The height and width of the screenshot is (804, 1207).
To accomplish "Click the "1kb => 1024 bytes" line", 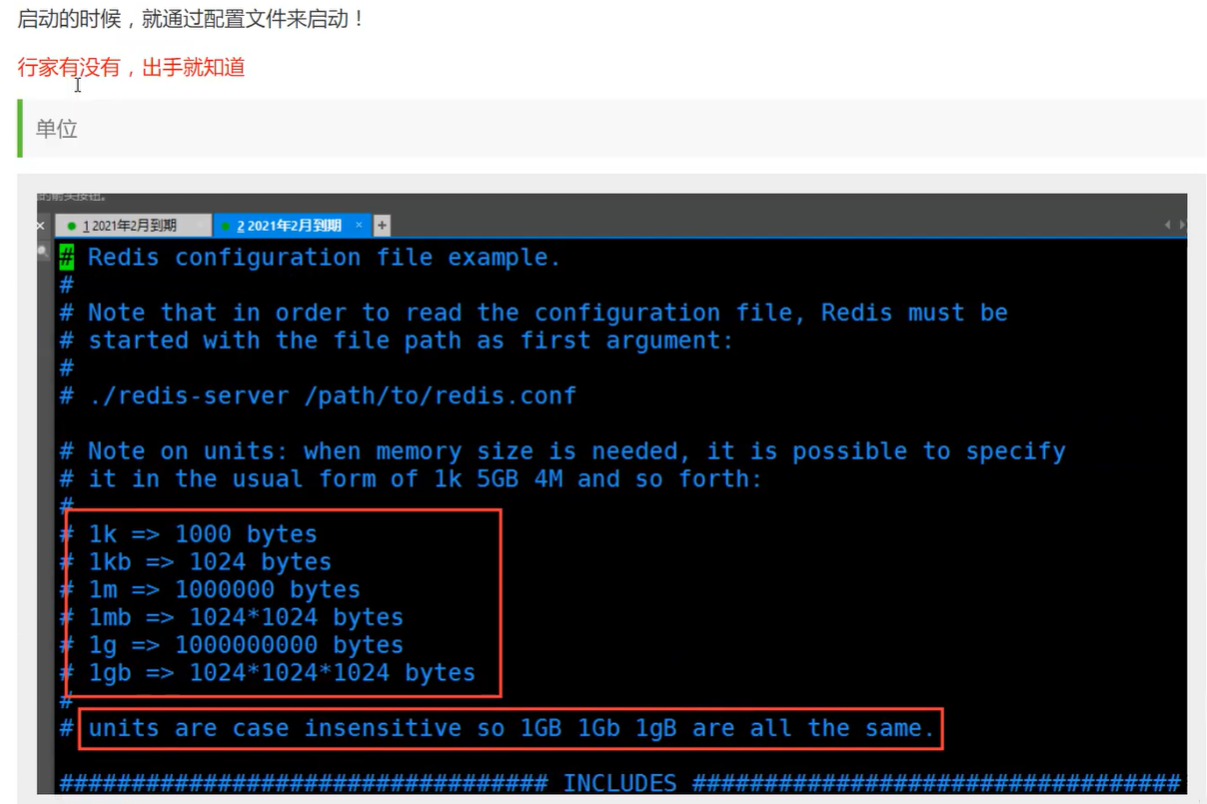I will pyautogui.click(x=210, y=562).
